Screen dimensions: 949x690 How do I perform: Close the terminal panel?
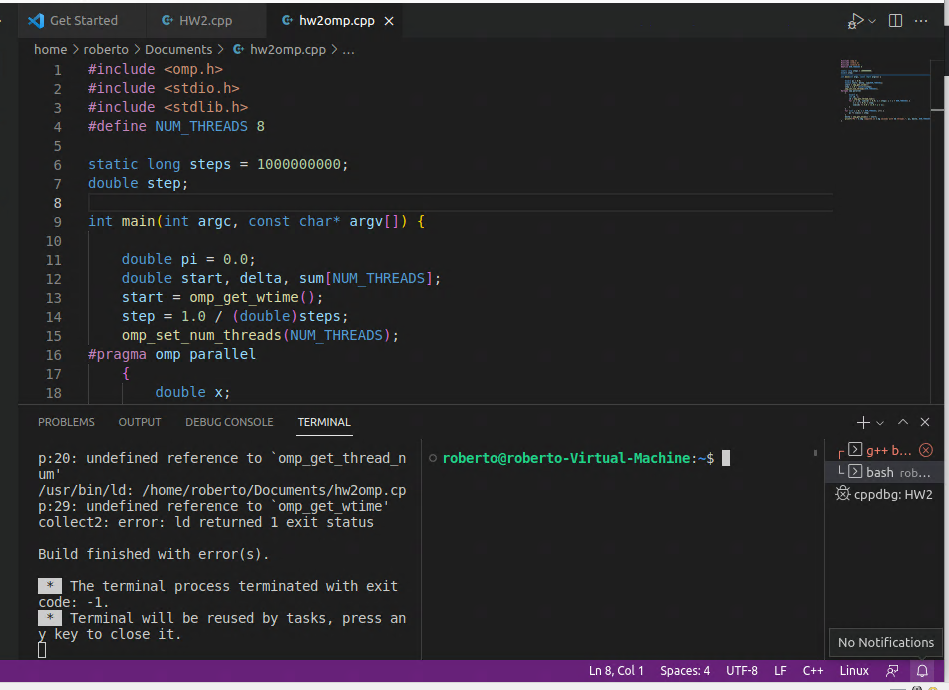[x=923, y=421]
